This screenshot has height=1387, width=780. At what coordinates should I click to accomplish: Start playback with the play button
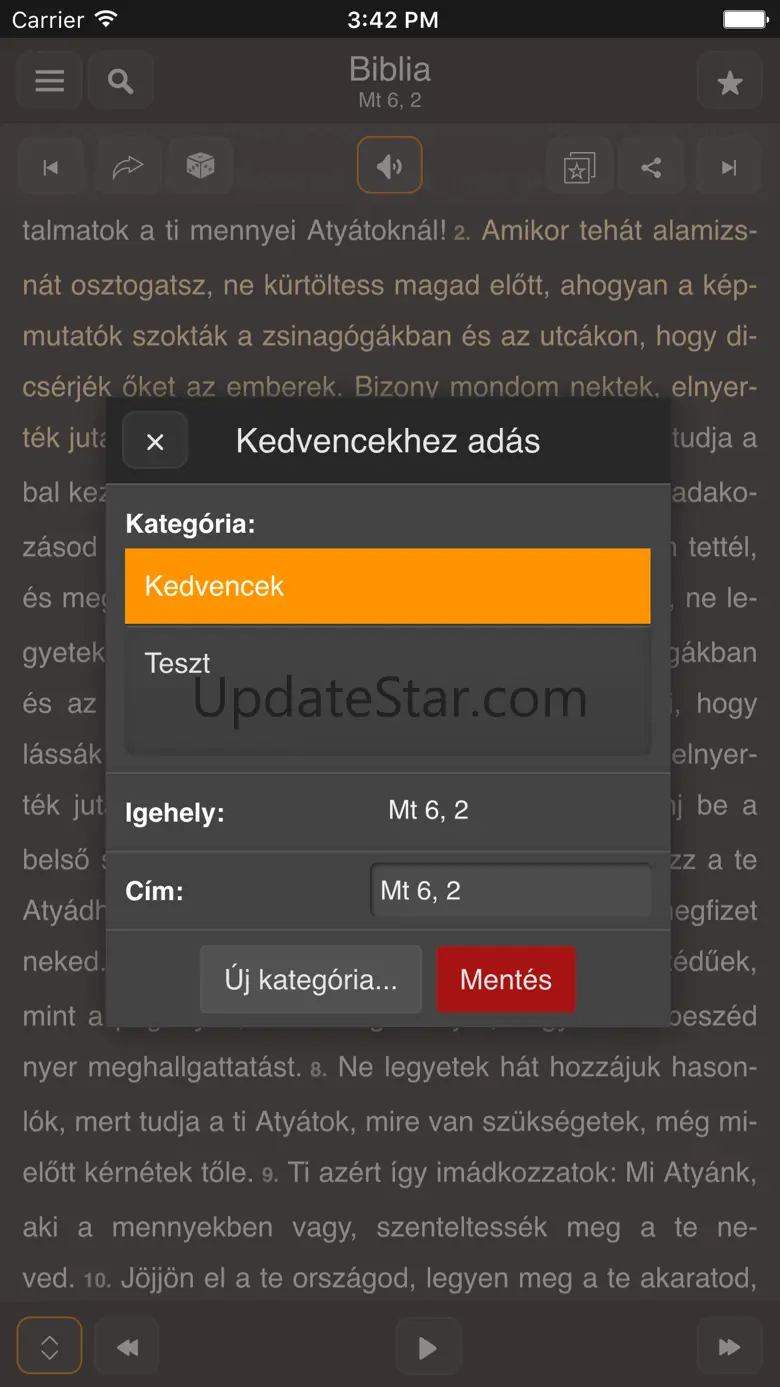pos(428,1347)
